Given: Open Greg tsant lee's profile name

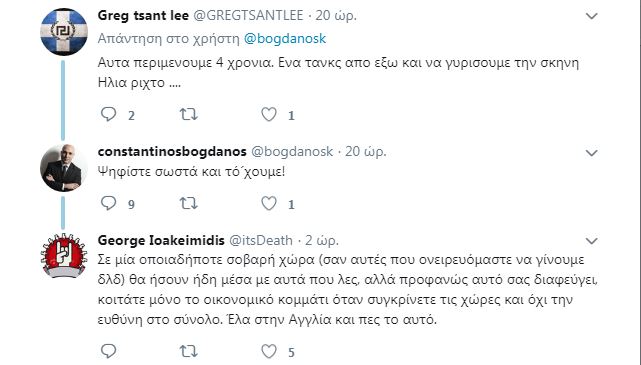Looking at the screenshot, I should [143, 16].
